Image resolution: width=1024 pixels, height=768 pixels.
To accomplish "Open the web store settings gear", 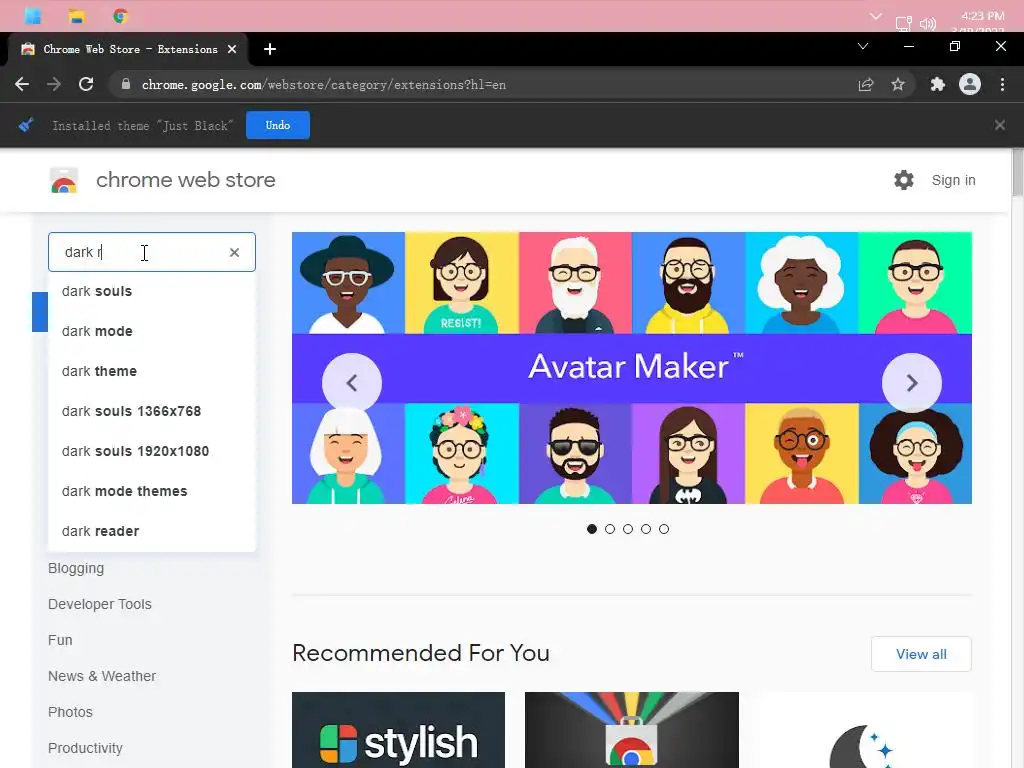I will pyautogui.click(x=904, y=180).
